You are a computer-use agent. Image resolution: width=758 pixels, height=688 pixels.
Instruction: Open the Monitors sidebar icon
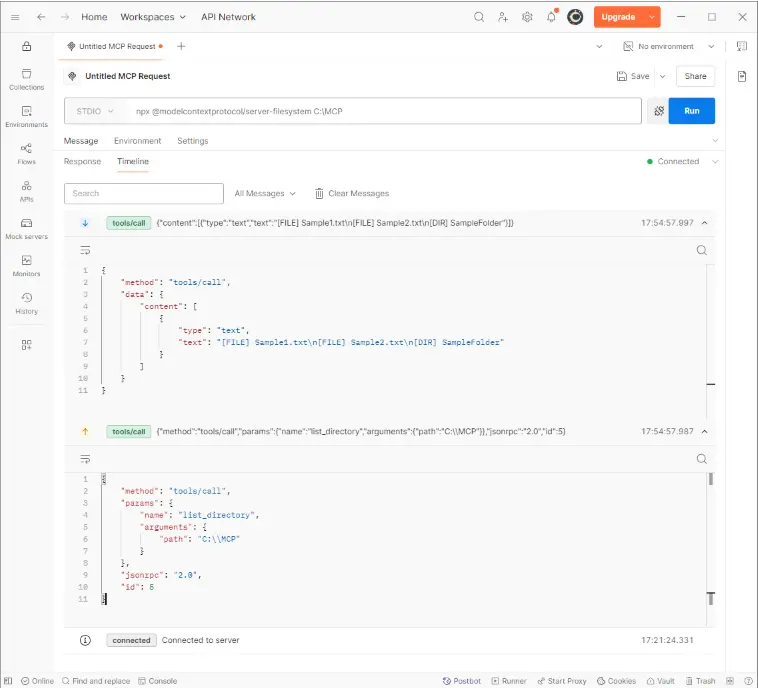tap(26, 265)
